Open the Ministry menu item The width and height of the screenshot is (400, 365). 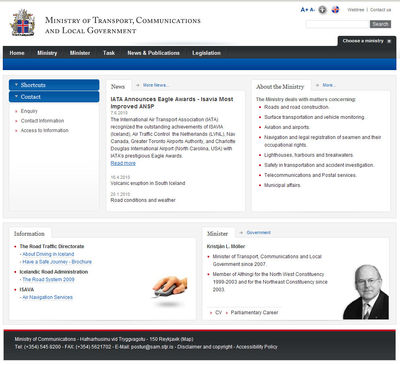click(47, 53)
